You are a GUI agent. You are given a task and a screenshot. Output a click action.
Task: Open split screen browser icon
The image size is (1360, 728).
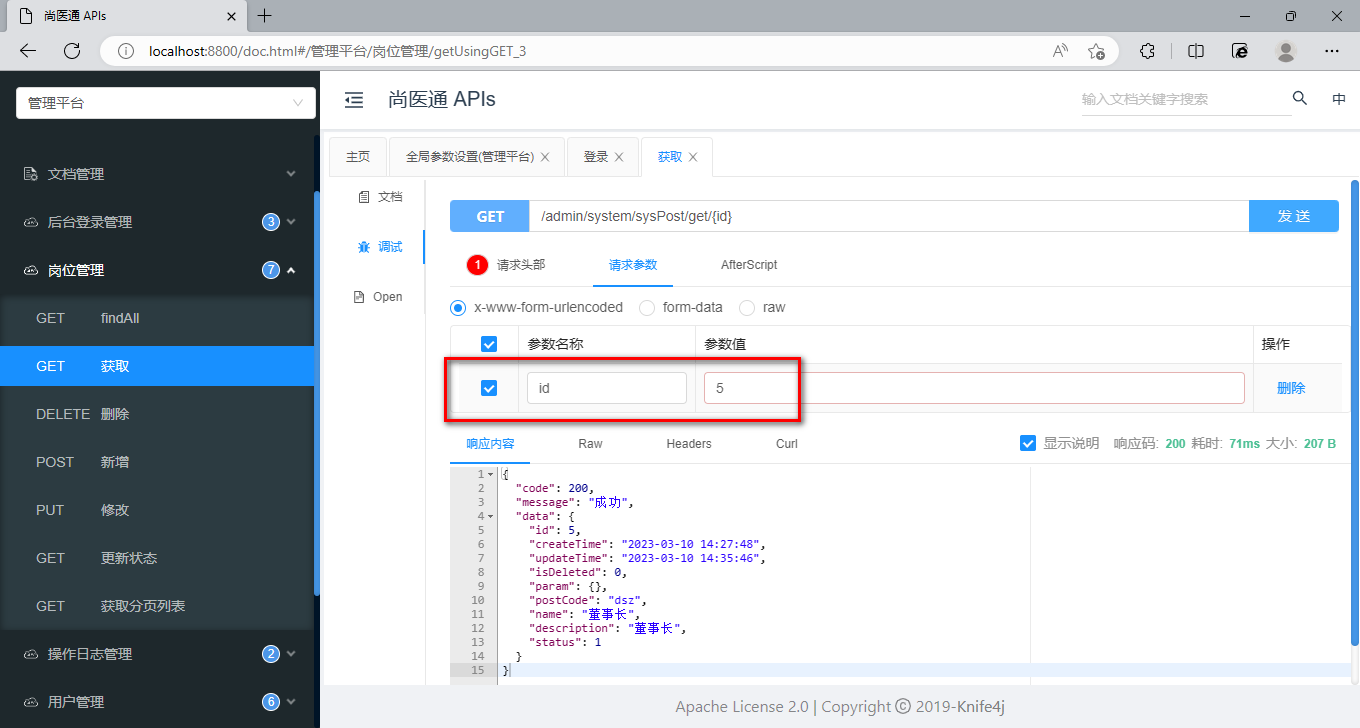1196,51
